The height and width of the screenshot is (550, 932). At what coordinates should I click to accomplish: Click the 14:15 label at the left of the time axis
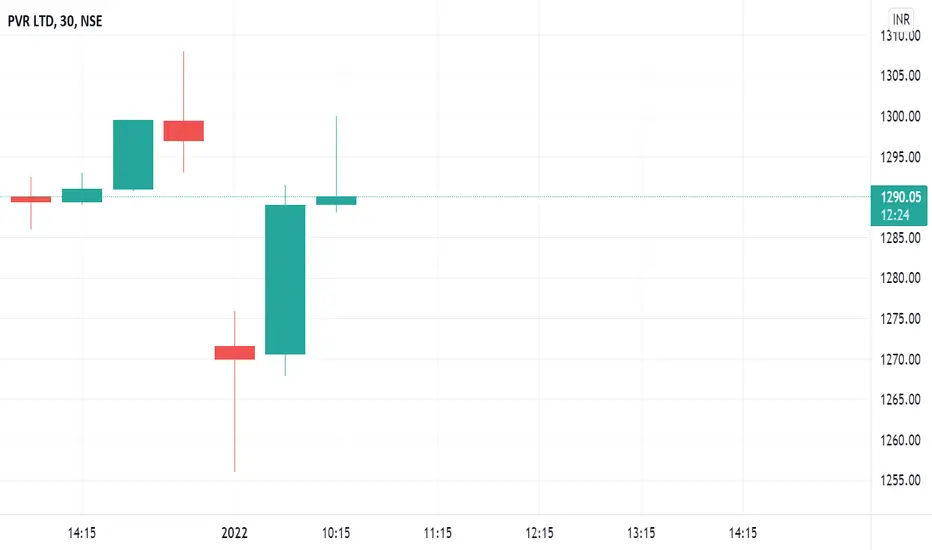[81, 533]
